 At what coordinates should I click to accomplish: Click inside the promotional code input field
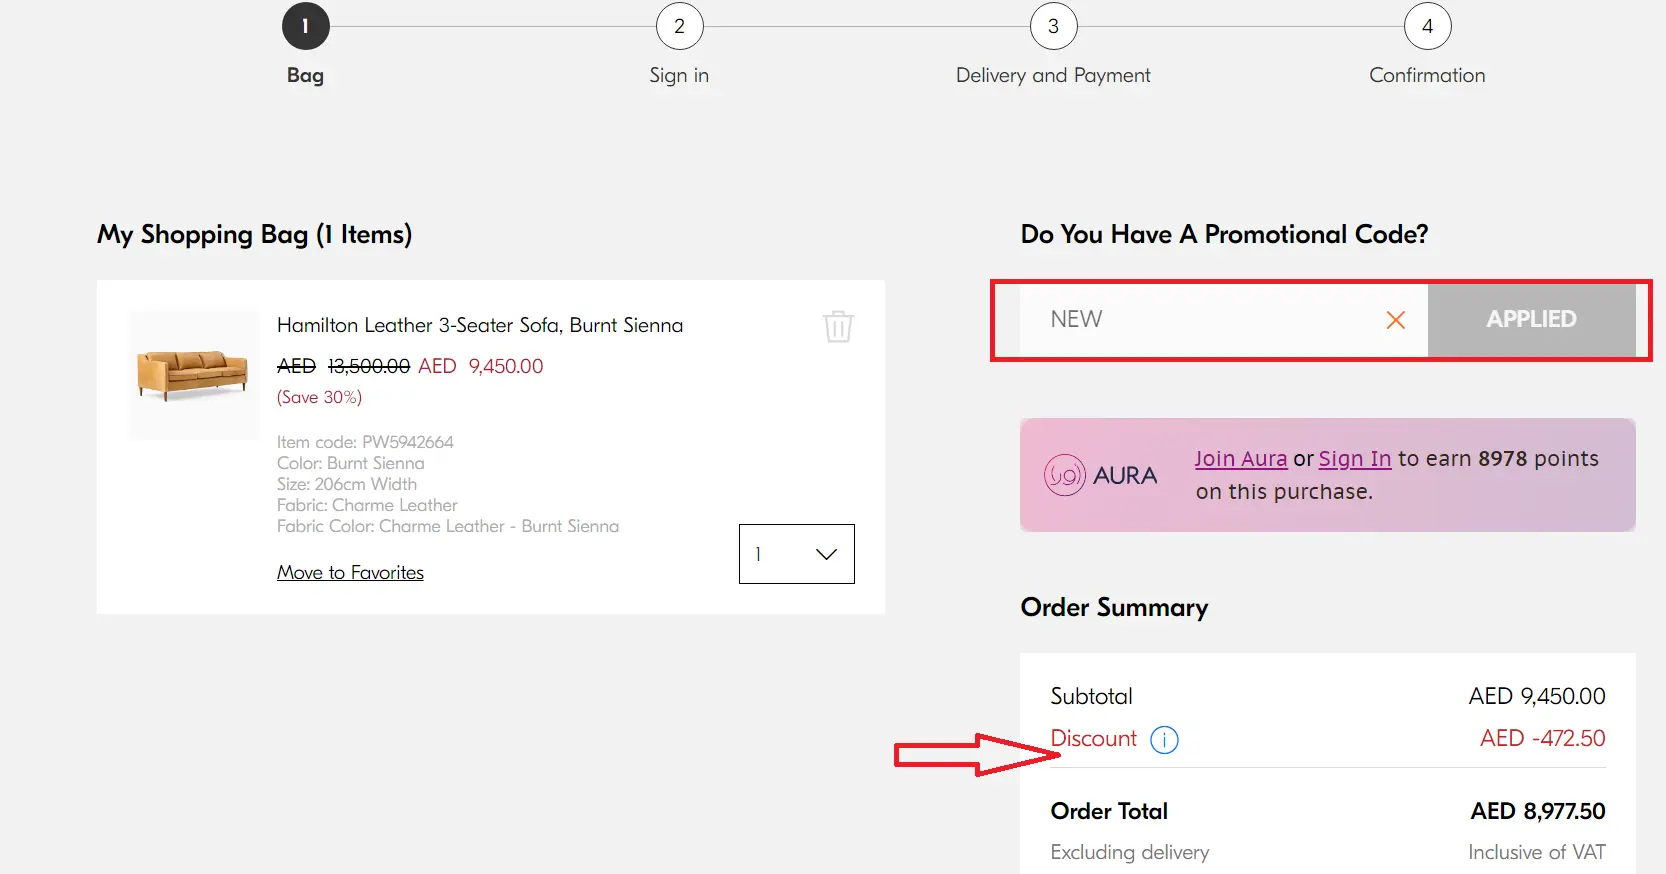tap(1200, 320)
